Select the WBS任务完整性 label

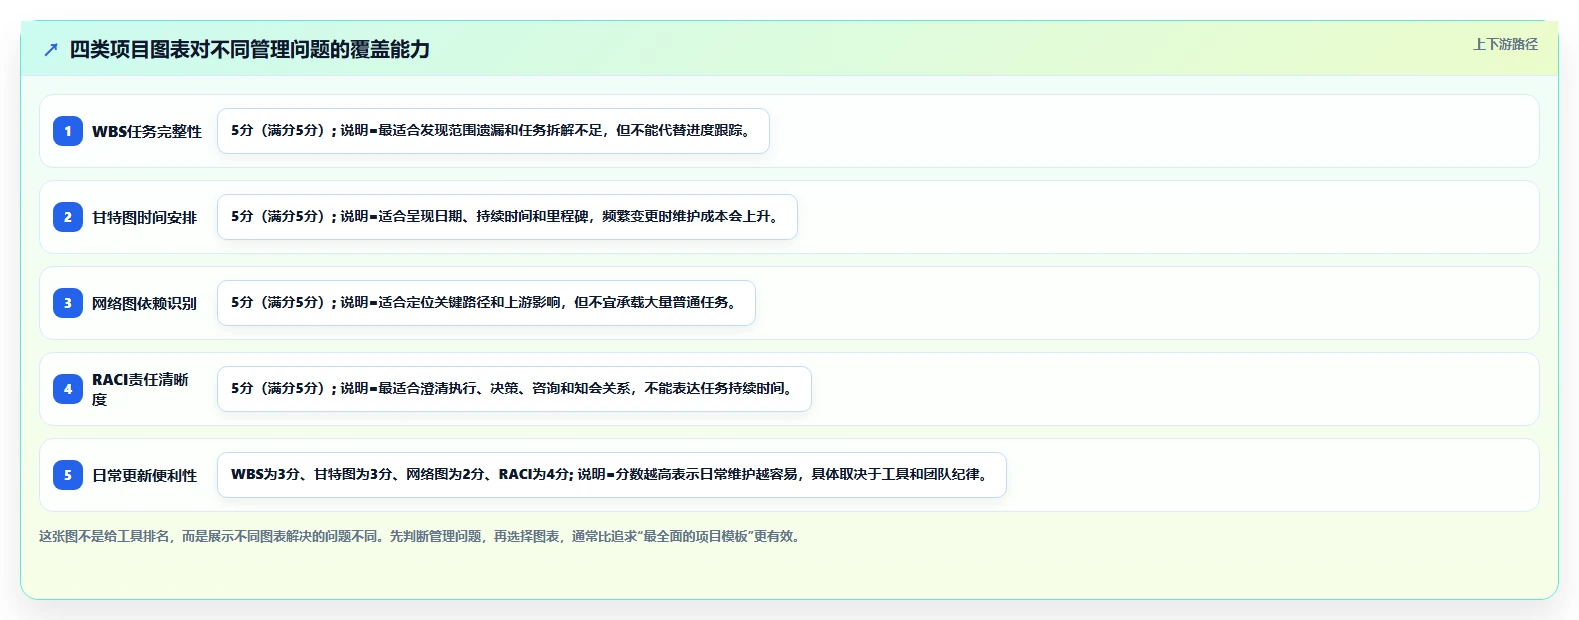147,131
